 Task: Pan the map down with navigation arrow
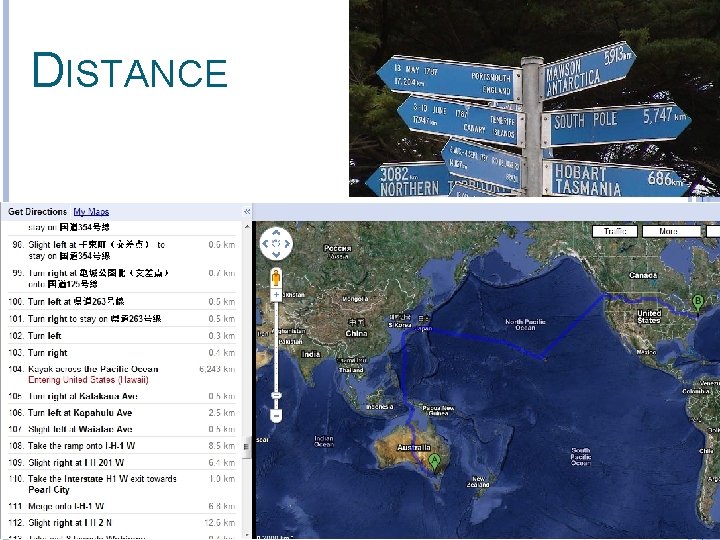tap(276, 254)
